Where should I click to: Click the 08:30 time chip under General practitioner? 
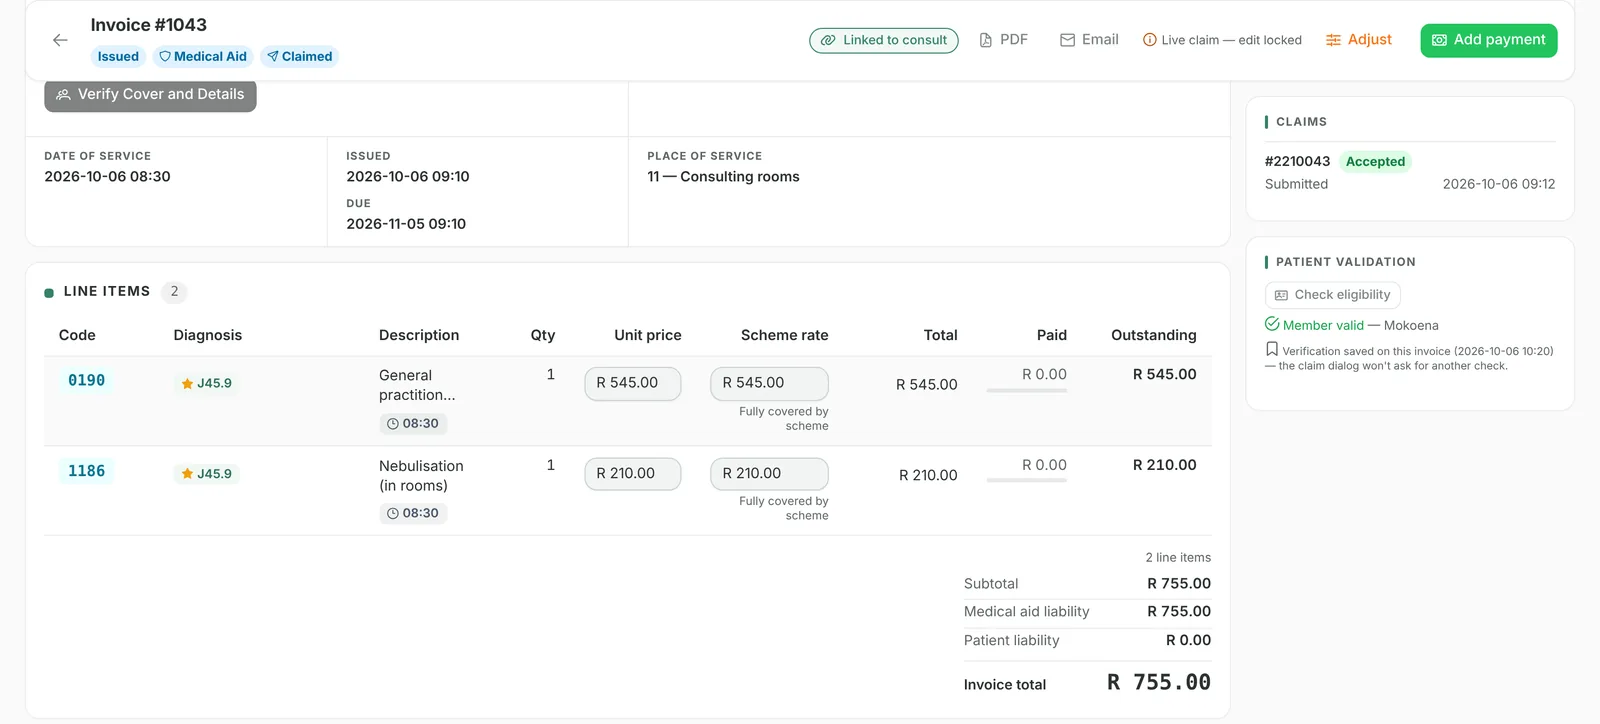413,424
